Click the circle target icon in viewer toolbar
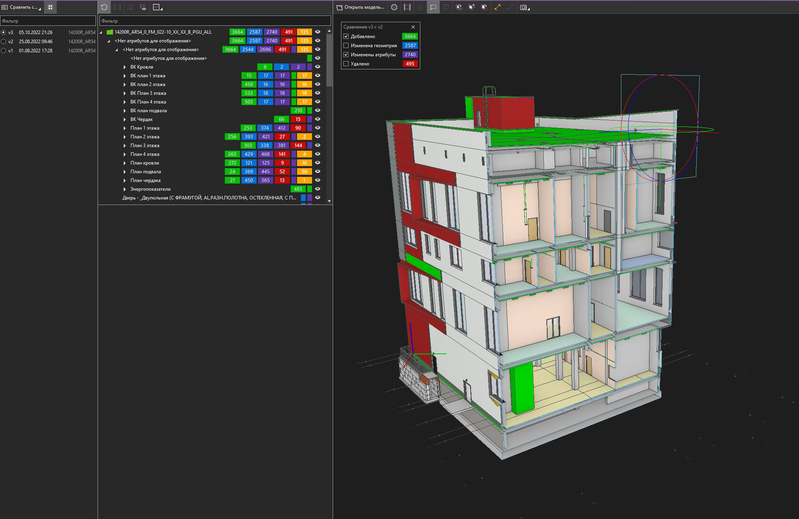The height and width of the screenshot is (519, 799). coord(394,7)
